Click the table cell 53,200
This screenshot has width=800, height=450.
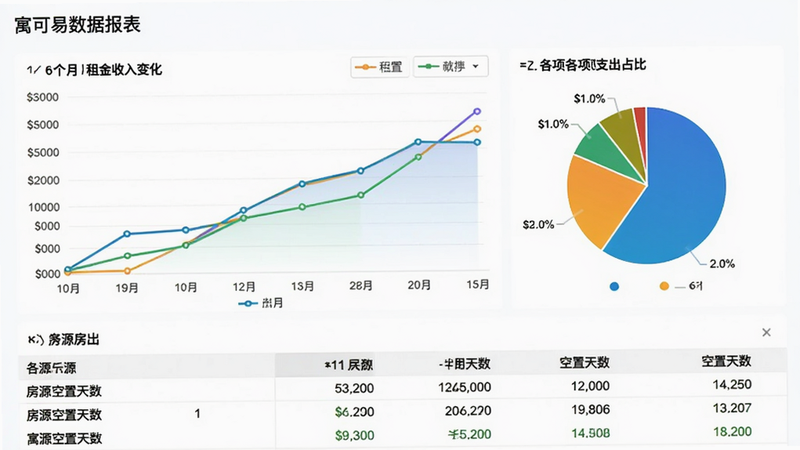point(354,389)
